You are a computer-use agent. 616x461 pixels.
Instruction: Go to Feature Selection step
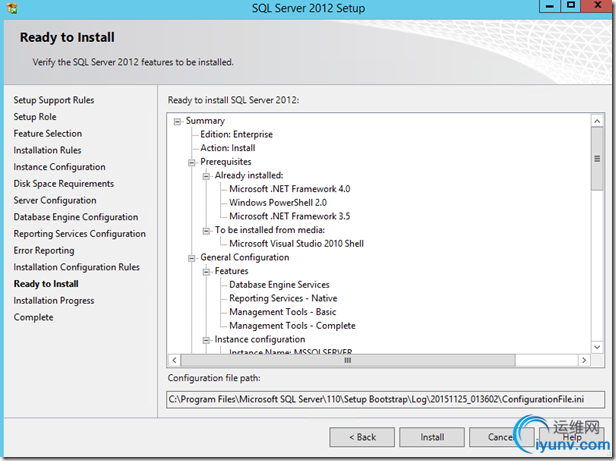coord(48,134)
